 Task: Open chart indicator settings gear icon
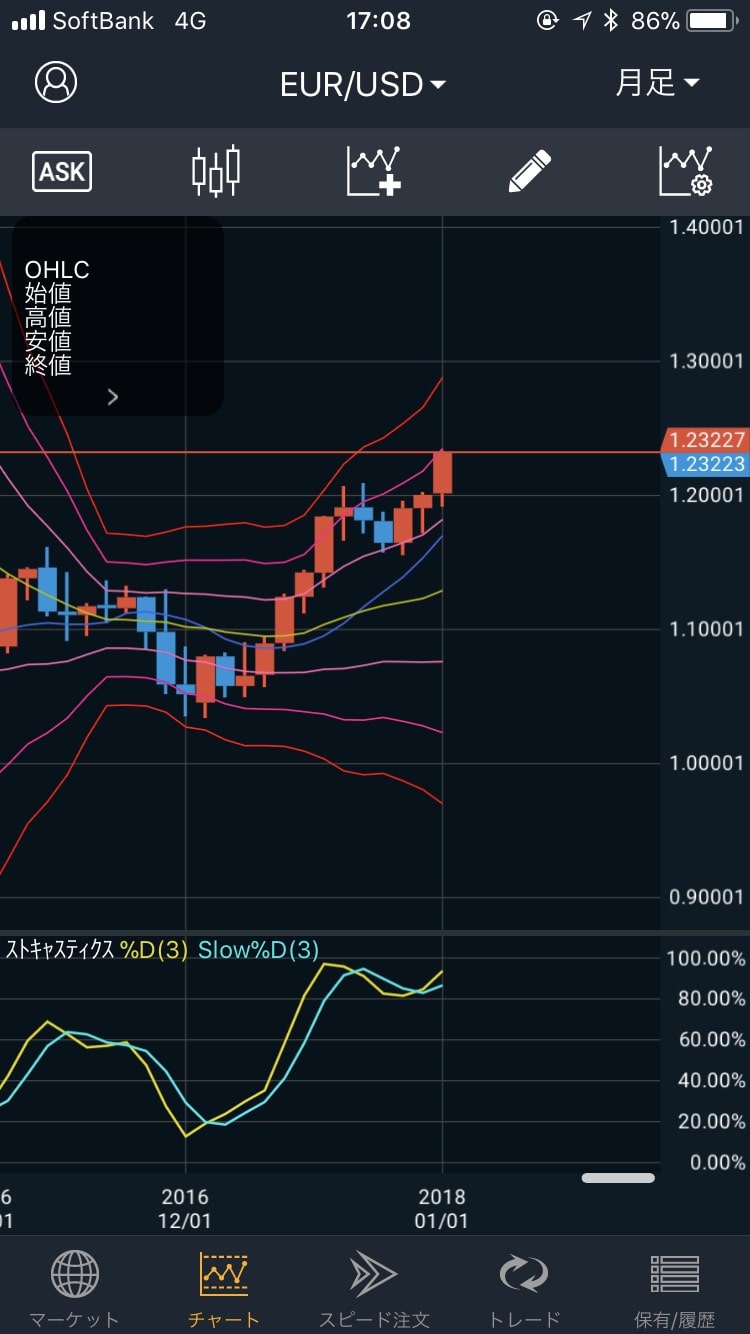pyautogui.click(x=686, y=171)
